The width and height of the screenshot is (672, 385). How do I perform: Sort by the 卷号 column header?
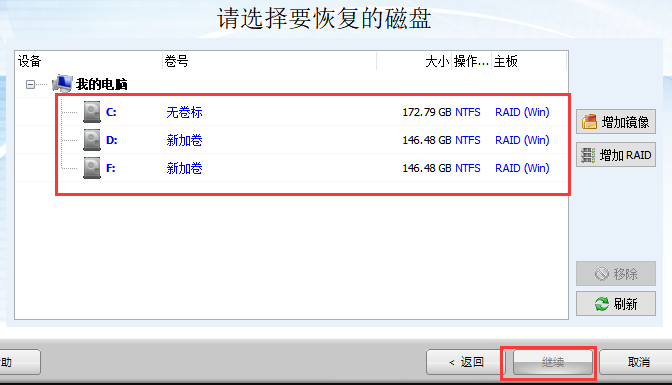(x=270, y=61)
